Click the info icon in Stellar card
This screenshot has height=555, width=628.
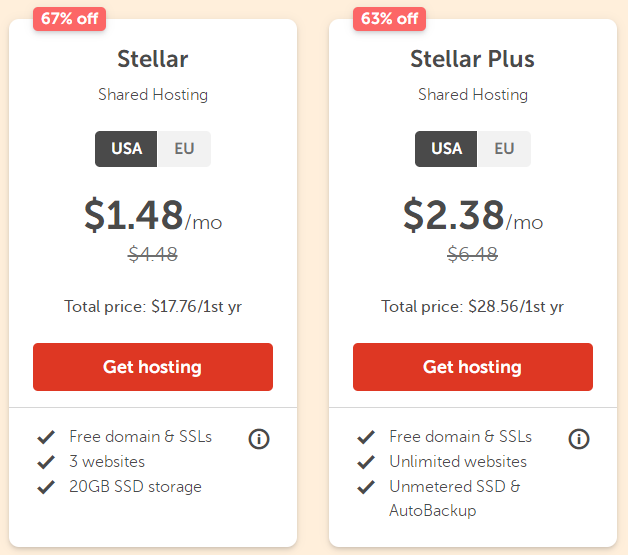[259, 438]
